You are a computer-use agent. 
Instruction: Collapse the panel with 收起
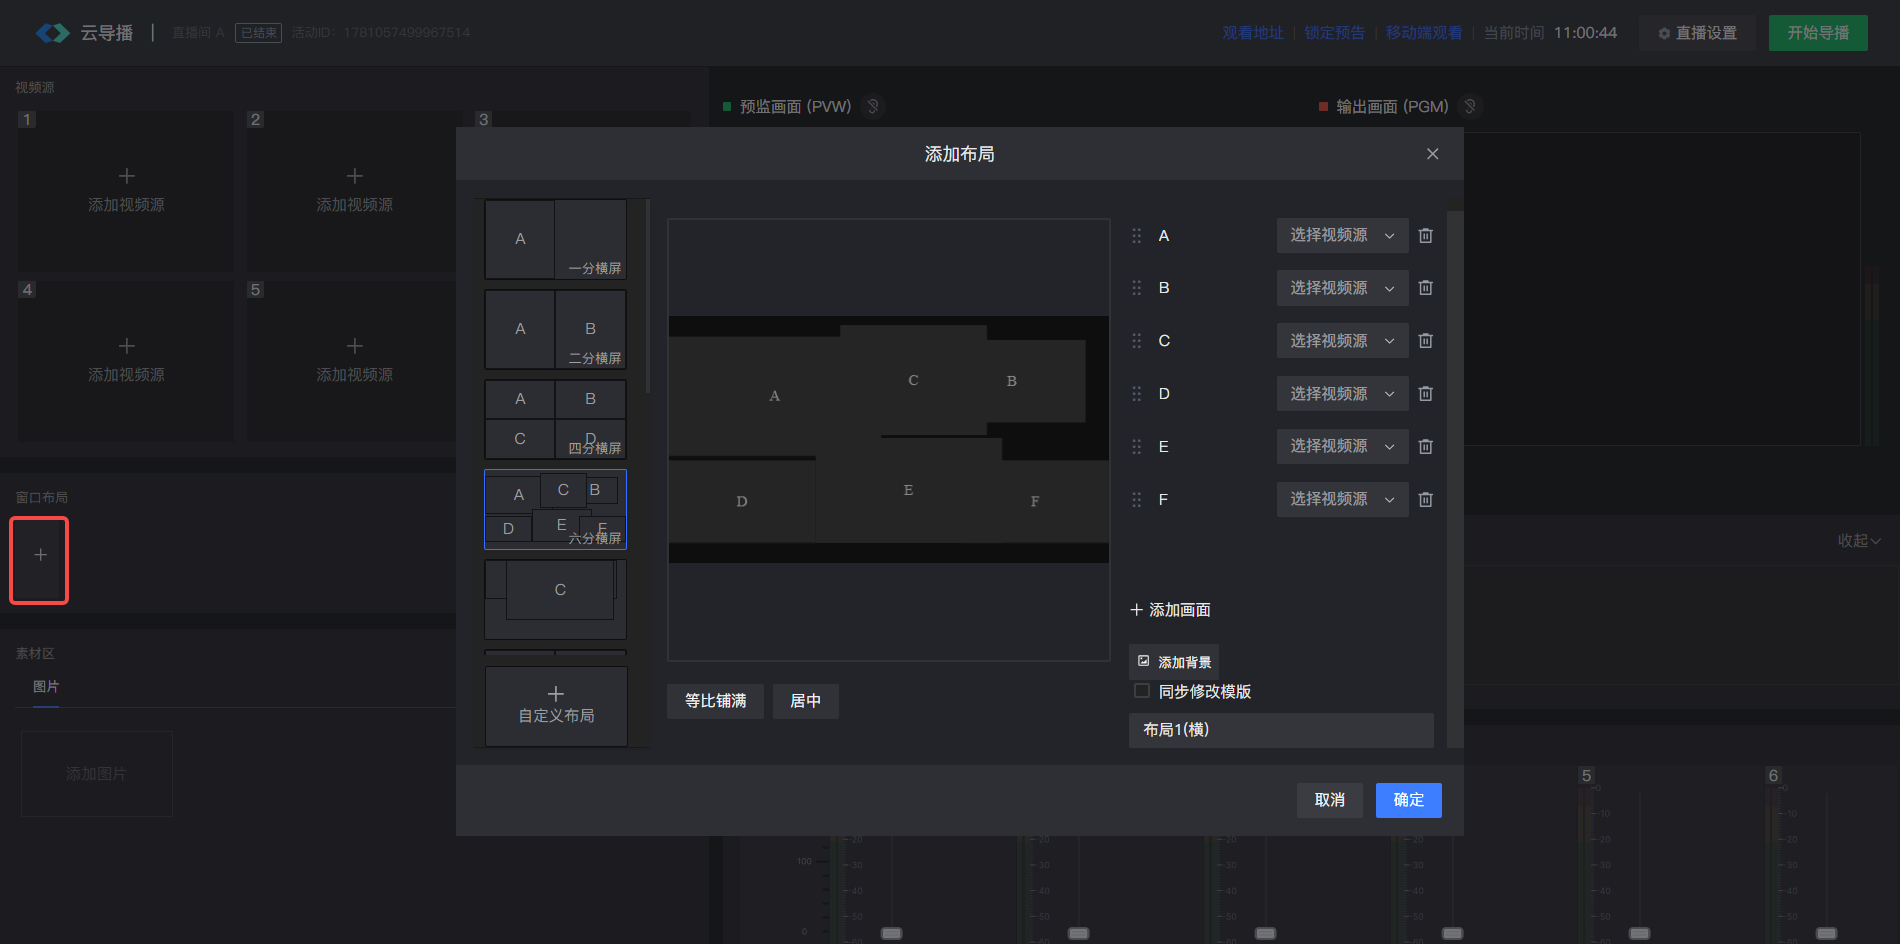tap(1859, 540)
